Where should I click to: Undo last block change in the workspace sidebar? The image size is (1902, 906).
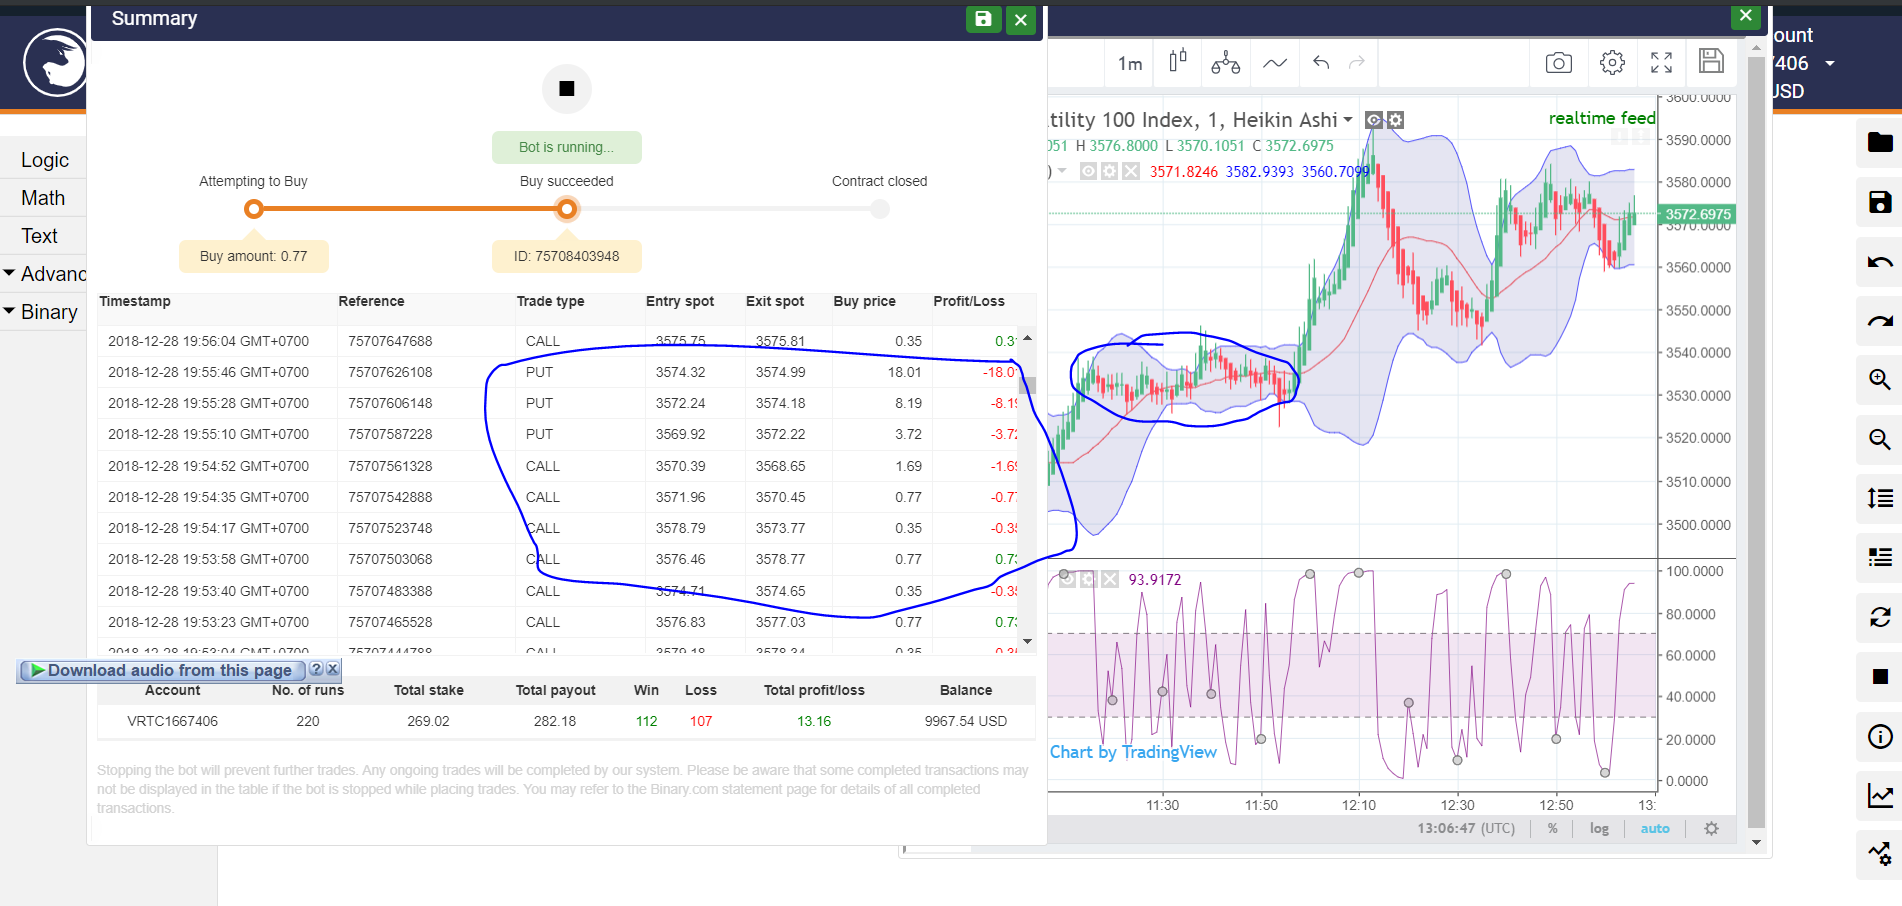click(x=1879, y=263)
